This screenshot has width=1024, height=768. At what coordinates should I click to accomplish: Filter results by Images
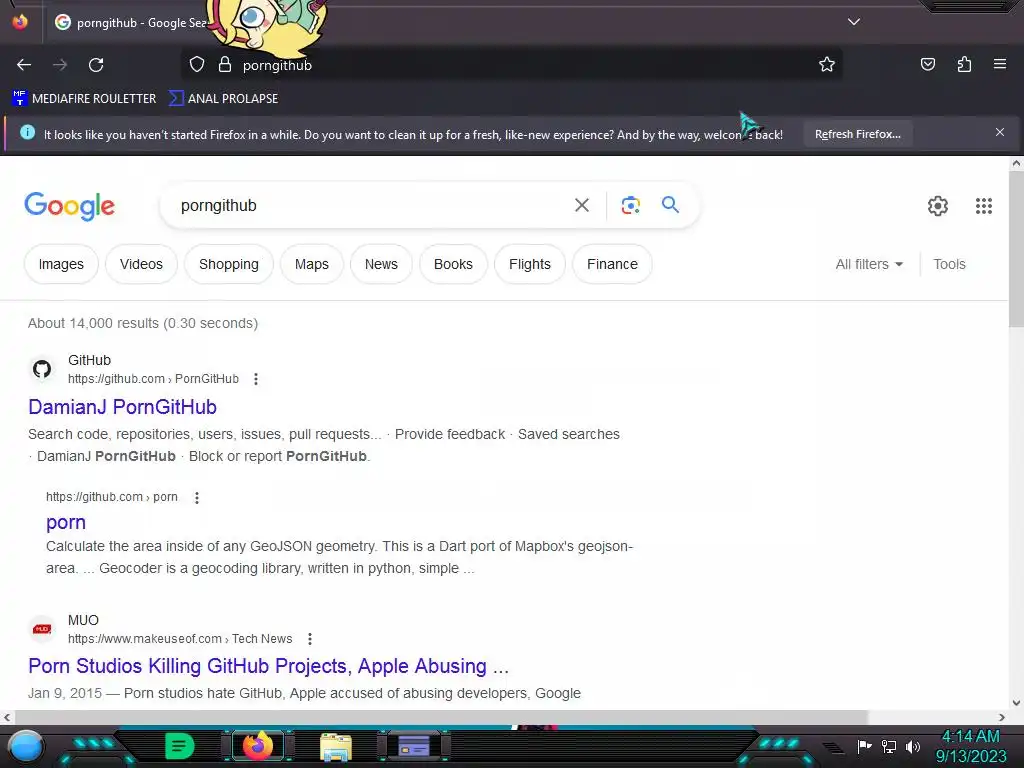click(x=61, y=264)
